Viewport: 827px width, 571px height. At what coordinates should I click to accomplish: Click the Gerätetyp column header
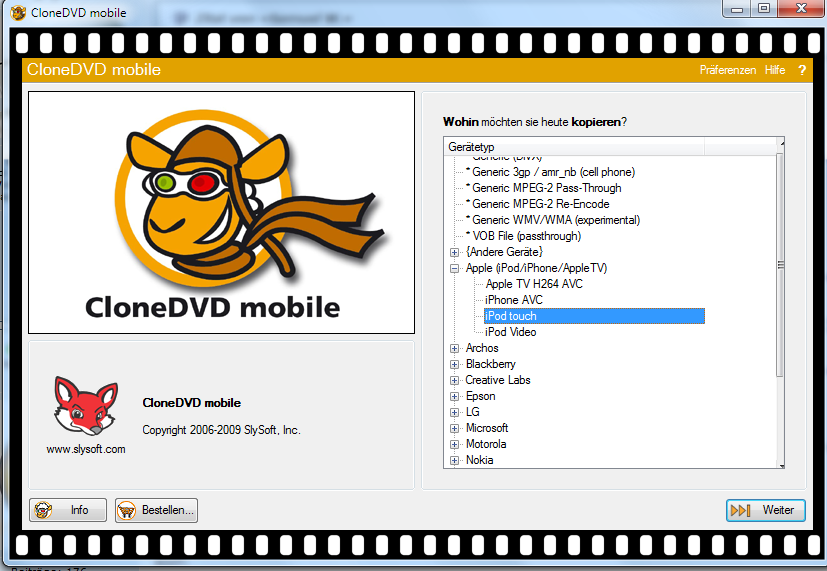point(574,147)
